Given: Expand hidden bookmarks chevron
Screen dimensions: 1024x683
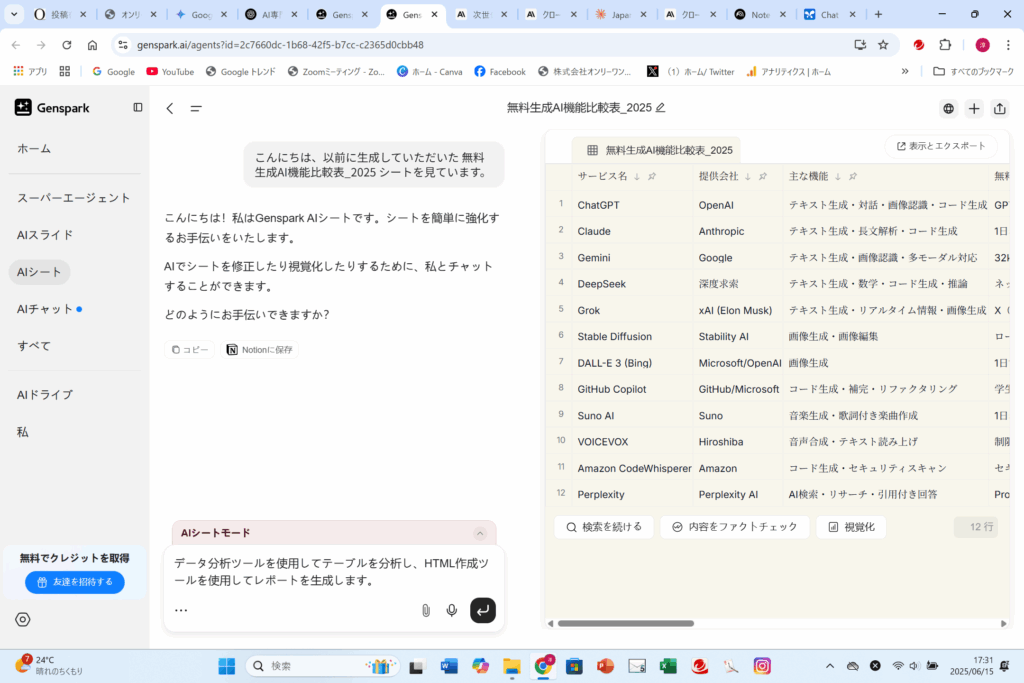Looking at the screenshot, I should [904, 72].
